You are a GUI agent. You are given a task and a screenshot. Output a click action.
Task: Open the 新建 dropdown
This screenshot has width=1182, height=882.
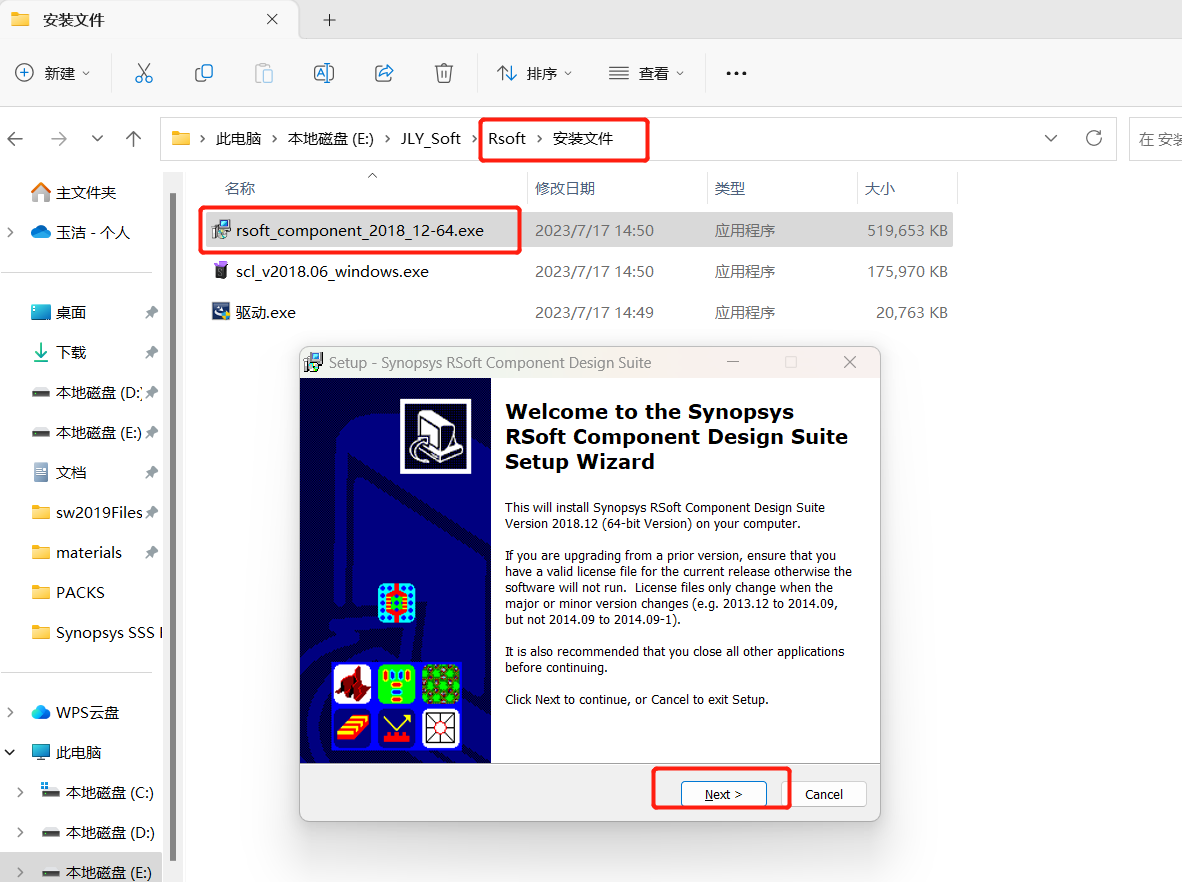click(53, 73)
